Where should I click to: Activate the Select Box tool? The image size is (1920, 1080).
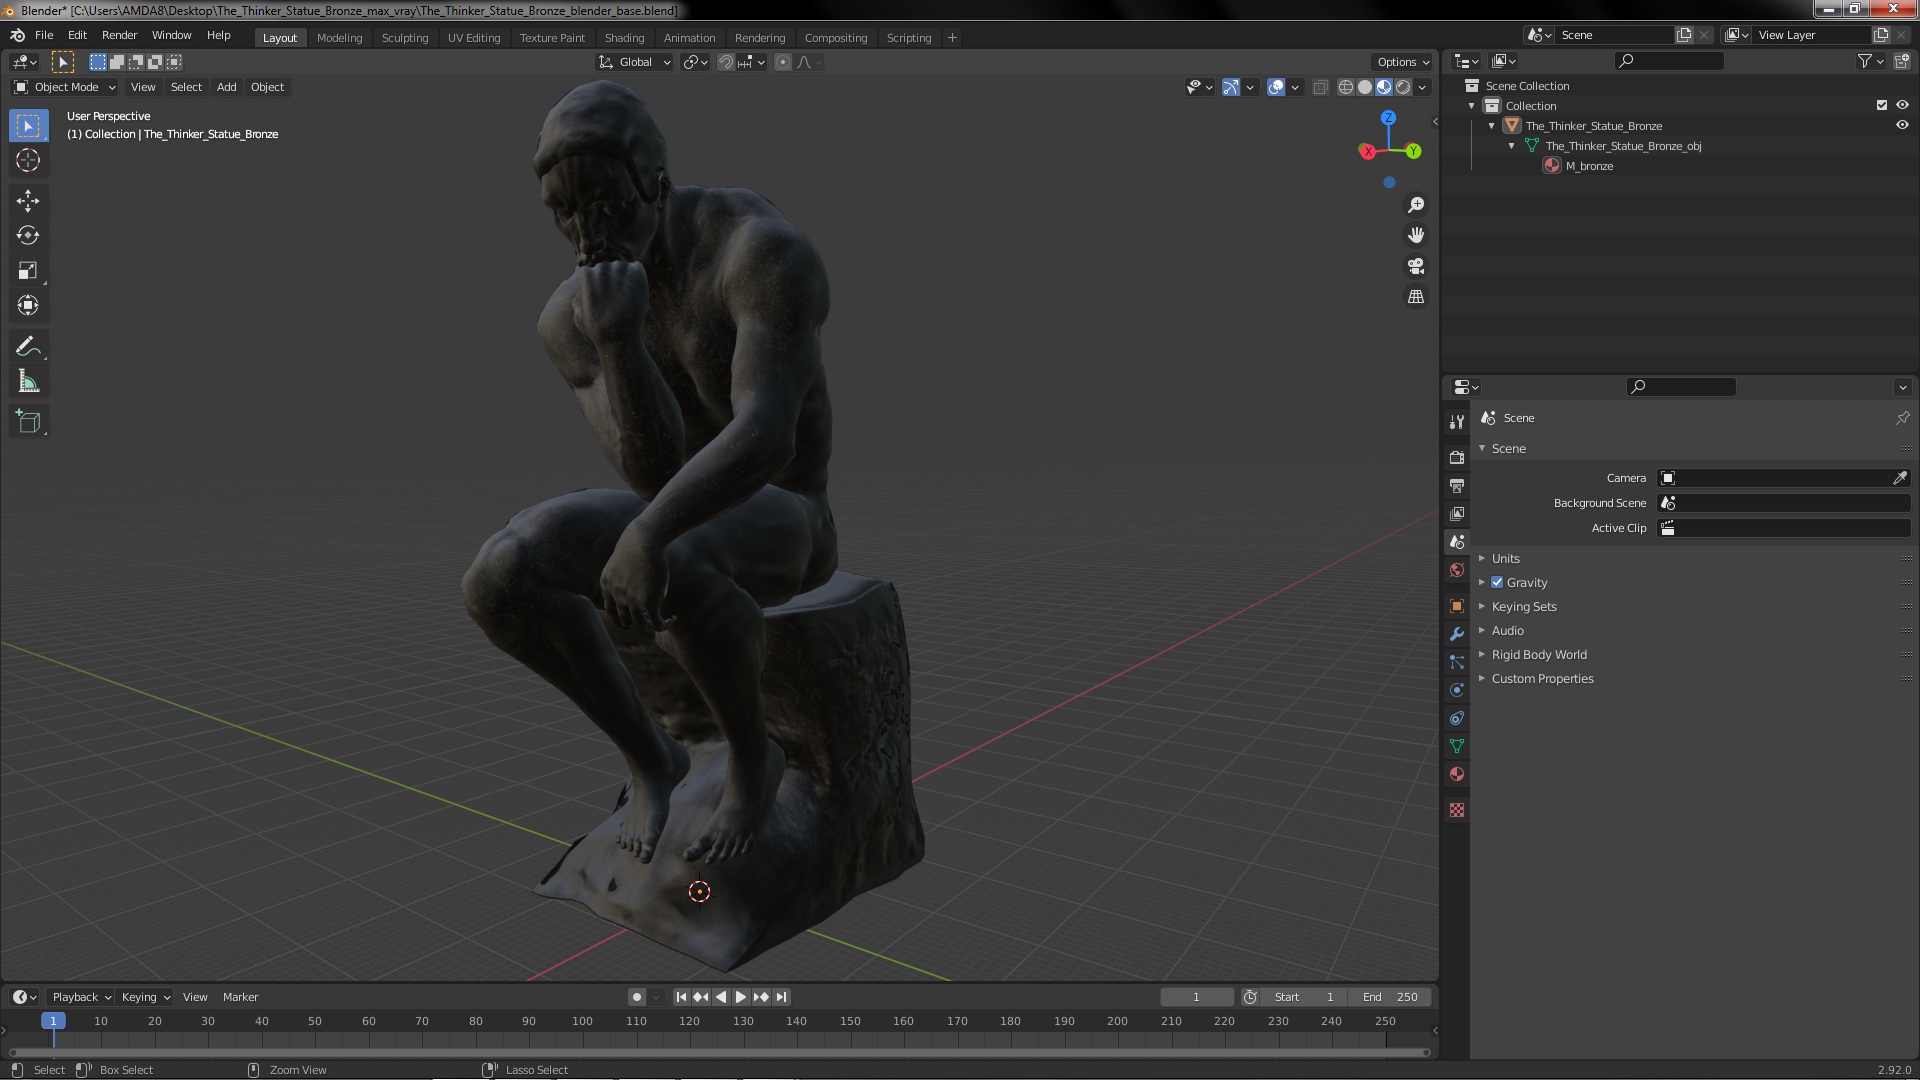point(28,126)
